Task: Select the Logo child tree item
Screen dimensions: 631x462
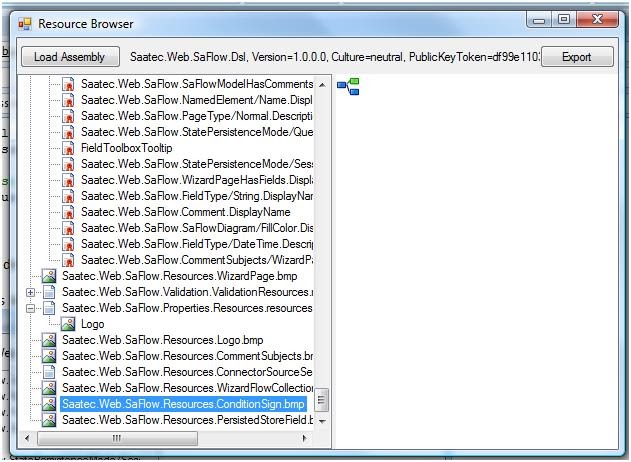Action: [93, 324]
